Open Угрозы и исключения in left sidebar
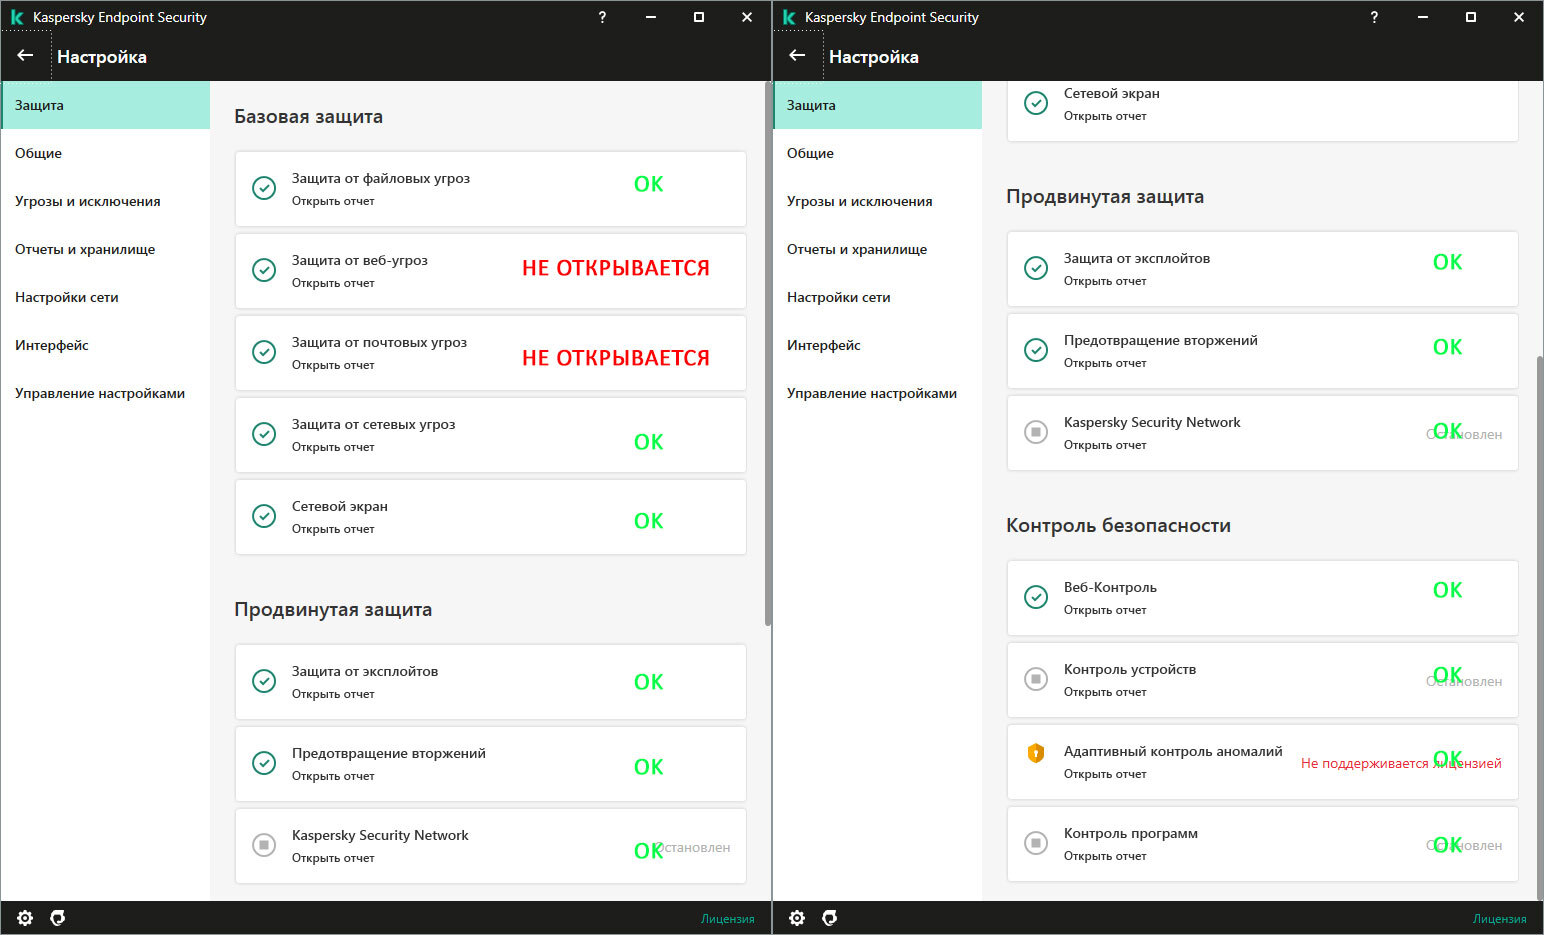 click(x=106, y=201)
